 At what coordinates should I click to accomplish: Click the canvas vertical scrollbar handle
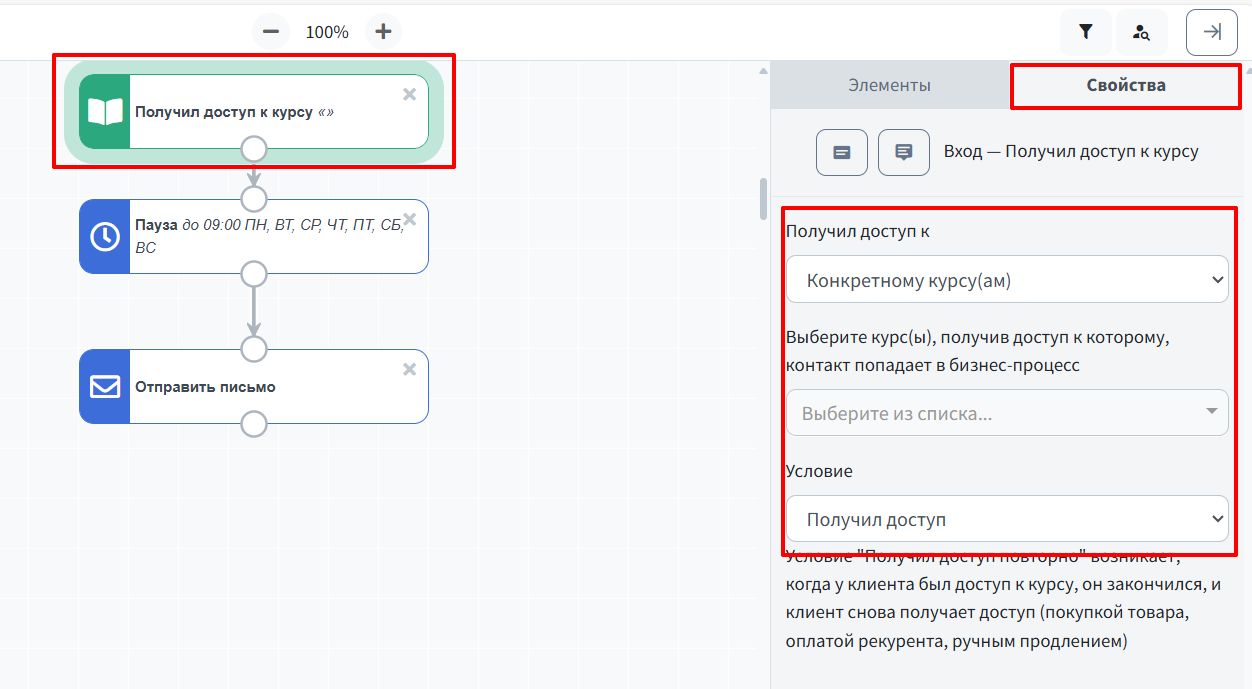[x=765, y=198]
